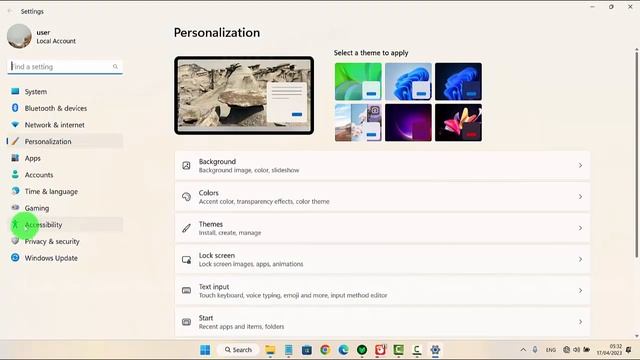The width and height of the screenshot is (640, 360).
Task: Open the notification bell icon
Action: pyautogui.click(x=629, y=350)
